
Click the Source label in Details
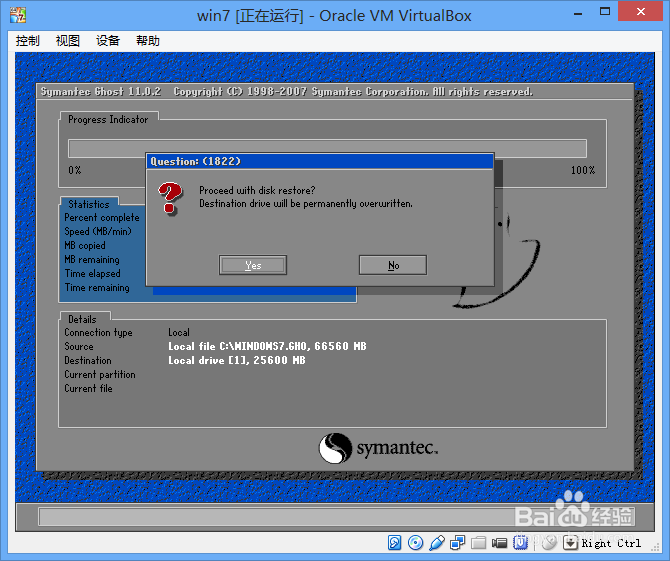click(79, 347)
